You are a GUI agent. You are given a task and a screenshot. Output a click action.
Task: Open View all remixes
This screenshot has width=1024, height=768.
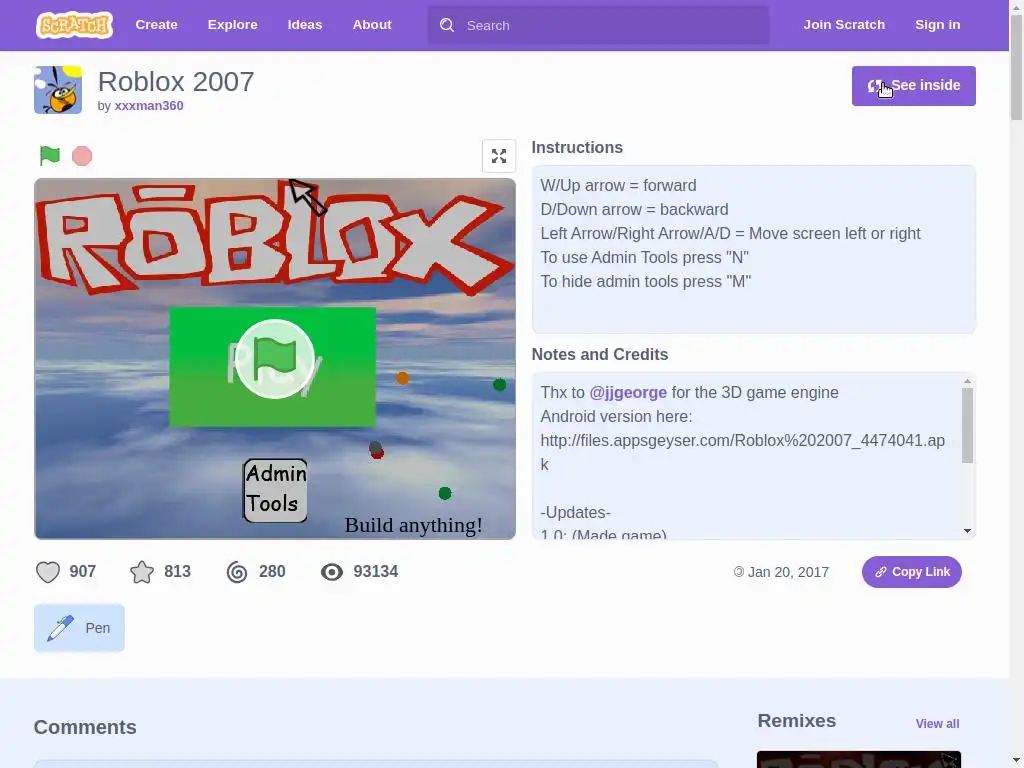point(937,724)
